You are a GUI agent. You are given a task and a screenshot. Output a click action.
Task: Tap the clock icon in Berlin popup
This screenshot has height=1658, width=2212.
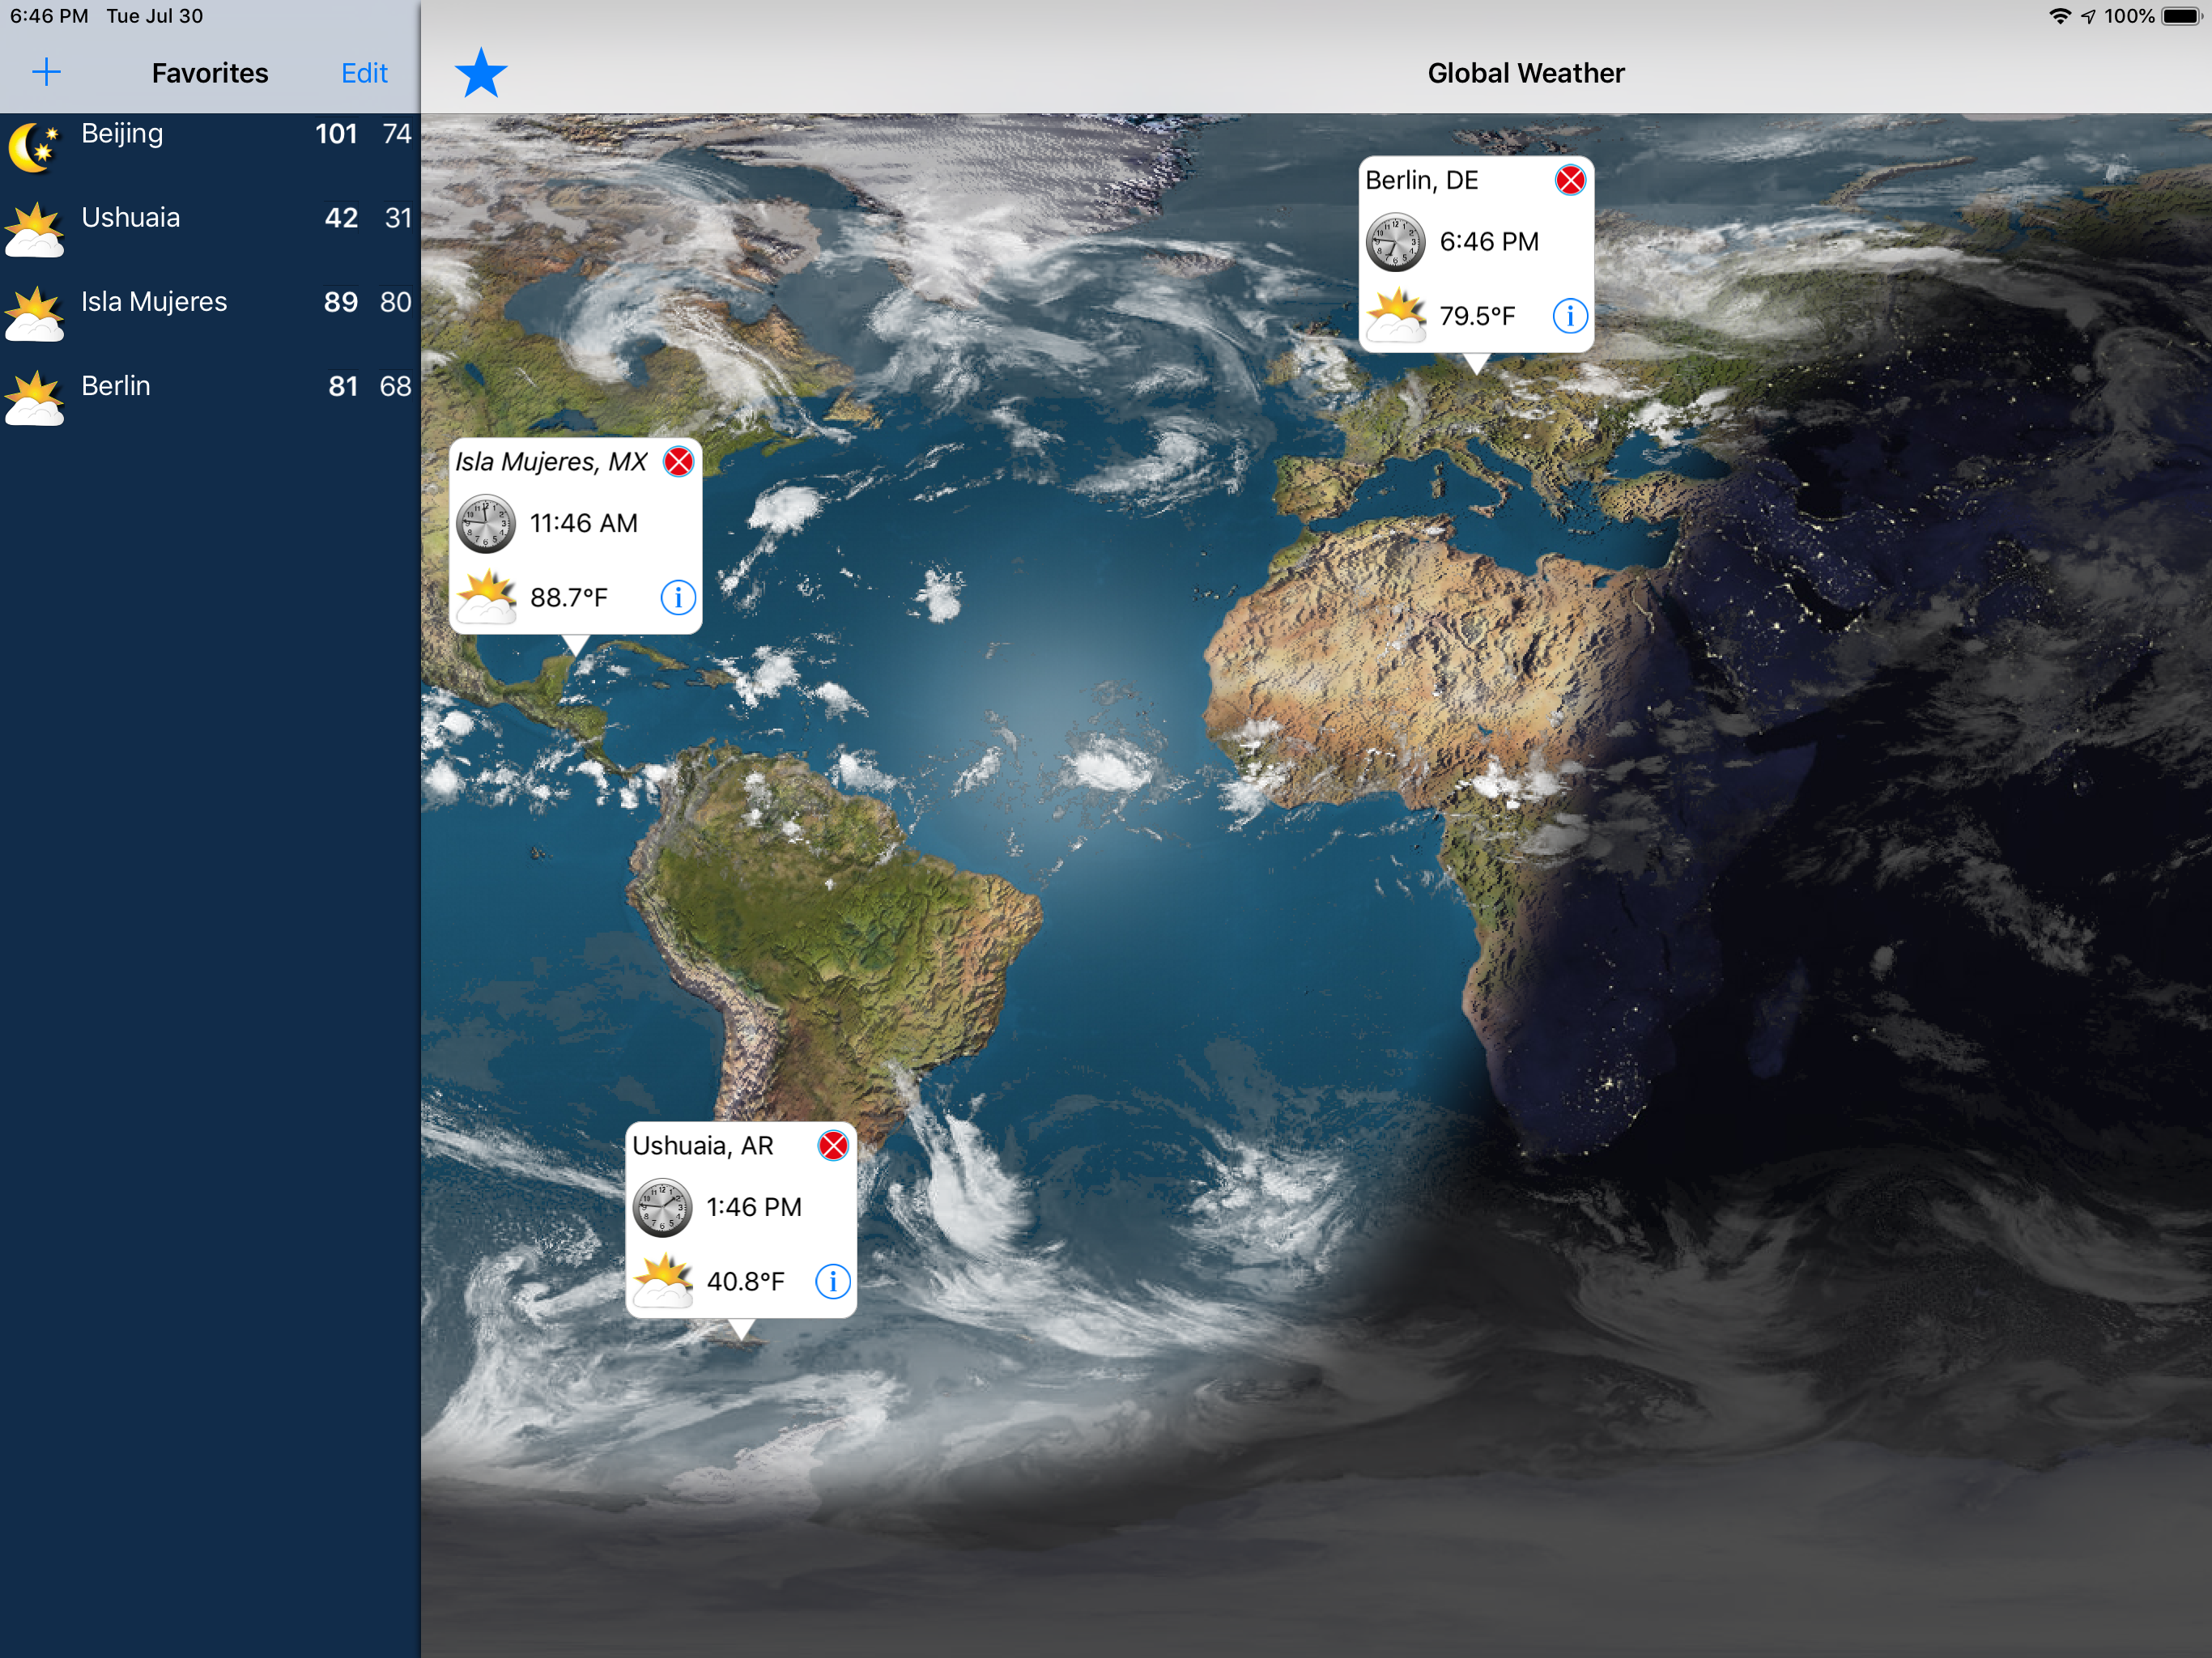point(1395,242)
